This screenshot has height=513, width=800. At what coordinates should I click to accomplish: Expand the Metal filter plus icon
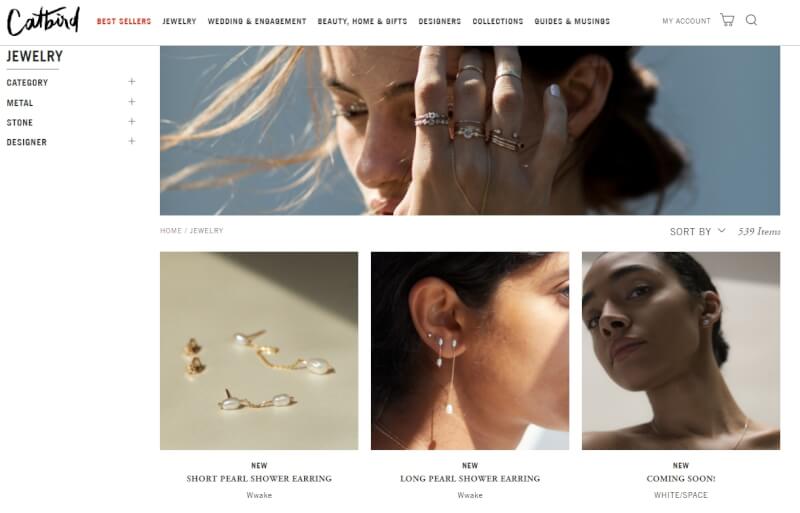coord(132,102)
